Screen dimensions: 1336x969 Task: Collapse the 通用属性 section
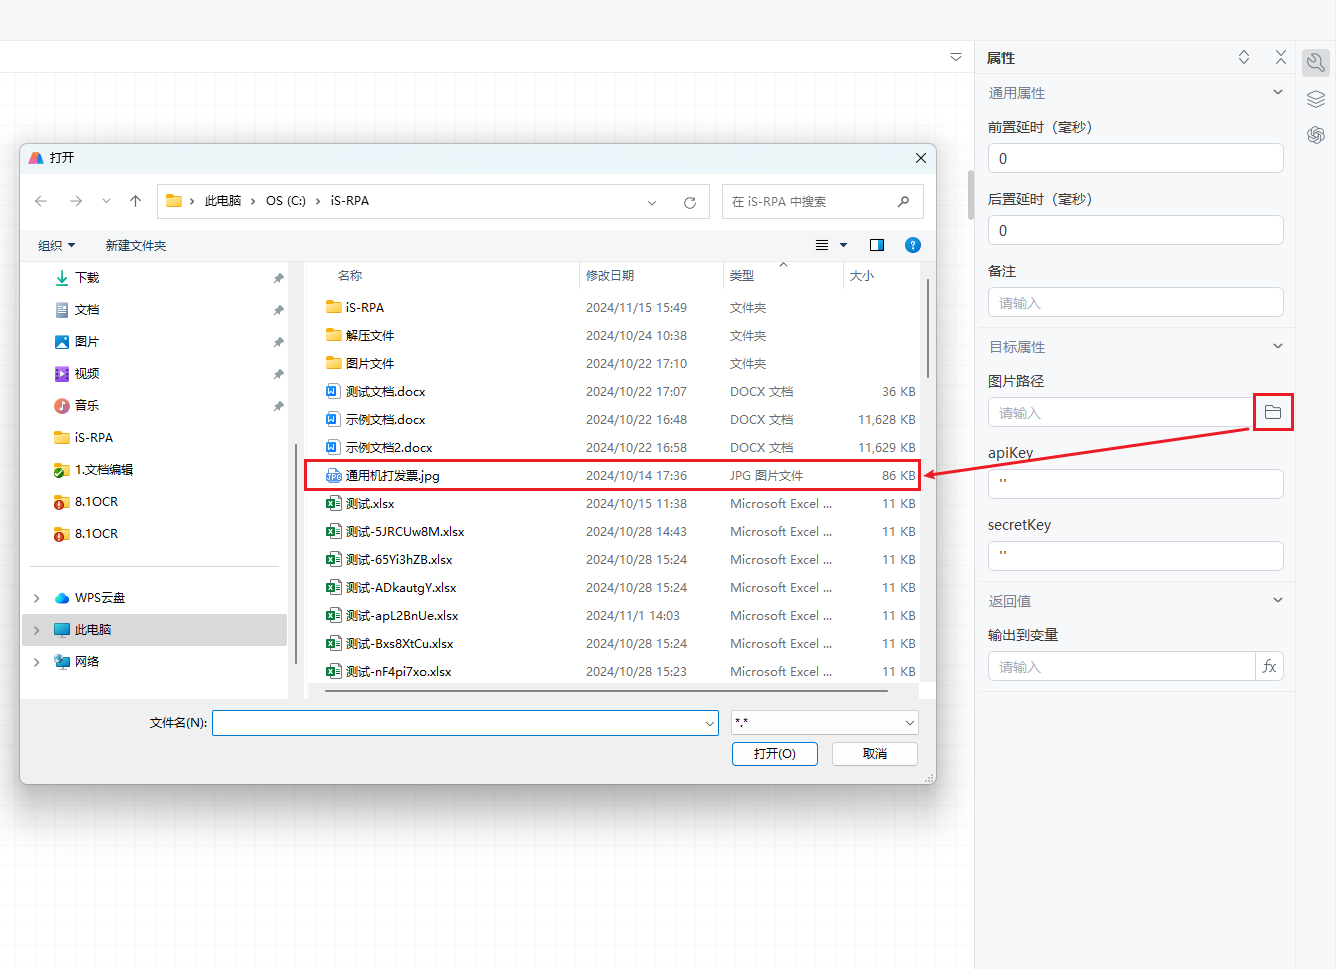click(1277, 92)
